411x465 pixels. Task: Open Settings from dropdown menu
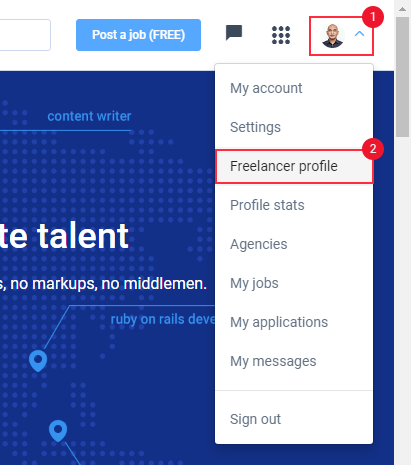[x=294, y=127]
